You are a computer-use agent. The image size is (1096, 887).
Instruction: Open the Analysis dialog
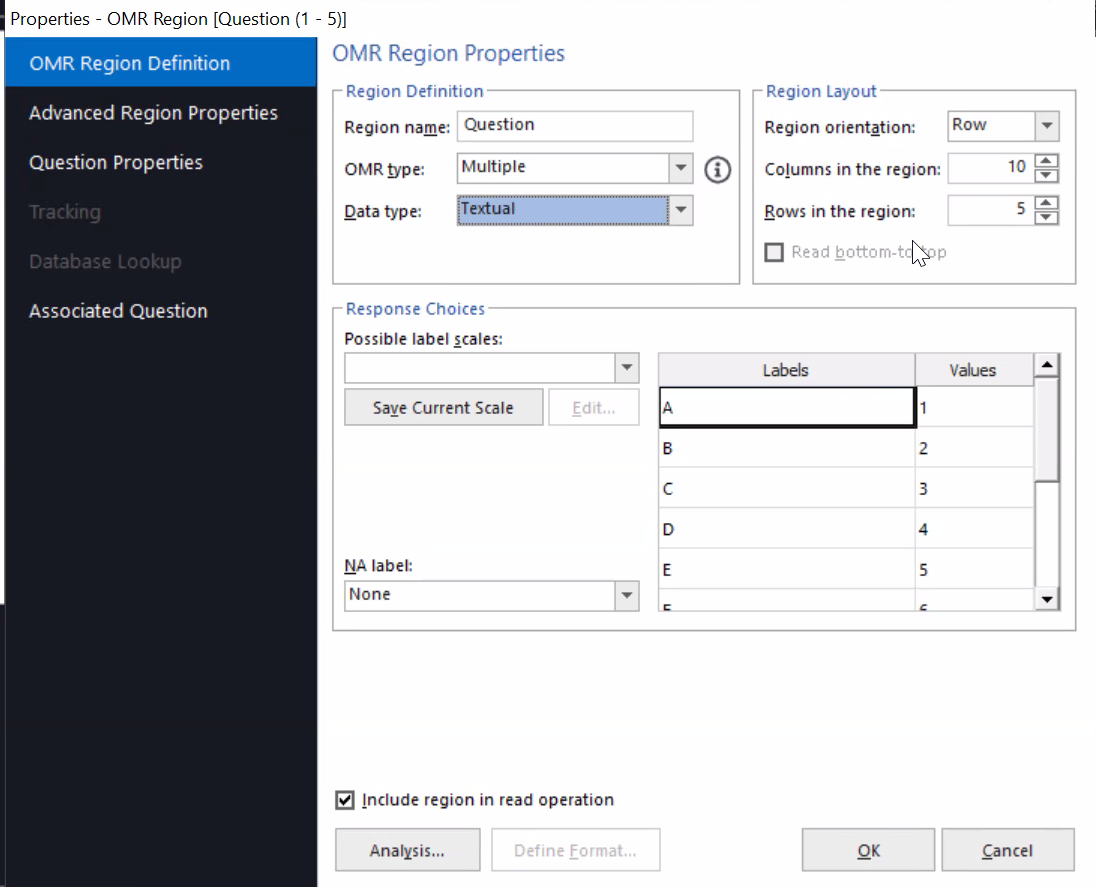407,849
